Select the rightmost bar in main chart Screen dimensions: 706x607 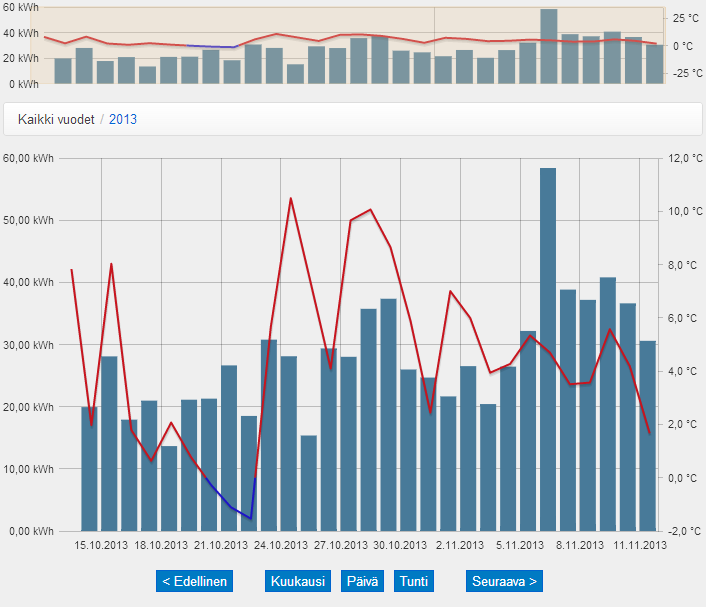tap(647, 435)
